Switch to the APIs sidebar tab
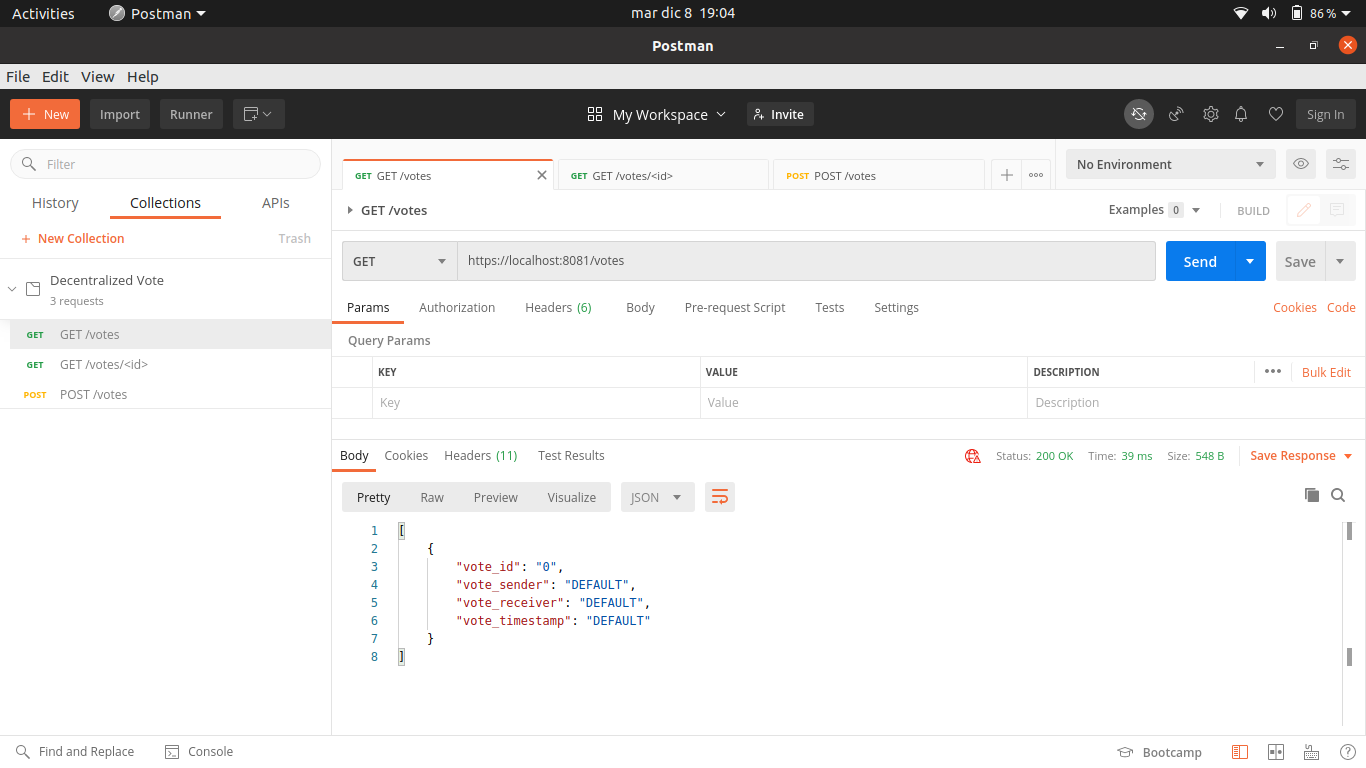Viewport: 1366px width, 768px height. [x=276, y=203]
